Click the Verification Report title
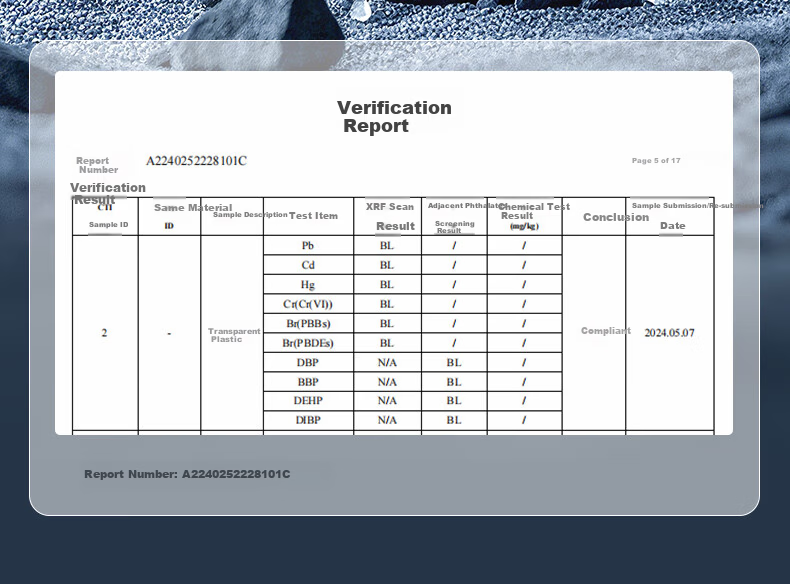Viewport: 790px width, 584px height. click(394, 116)
